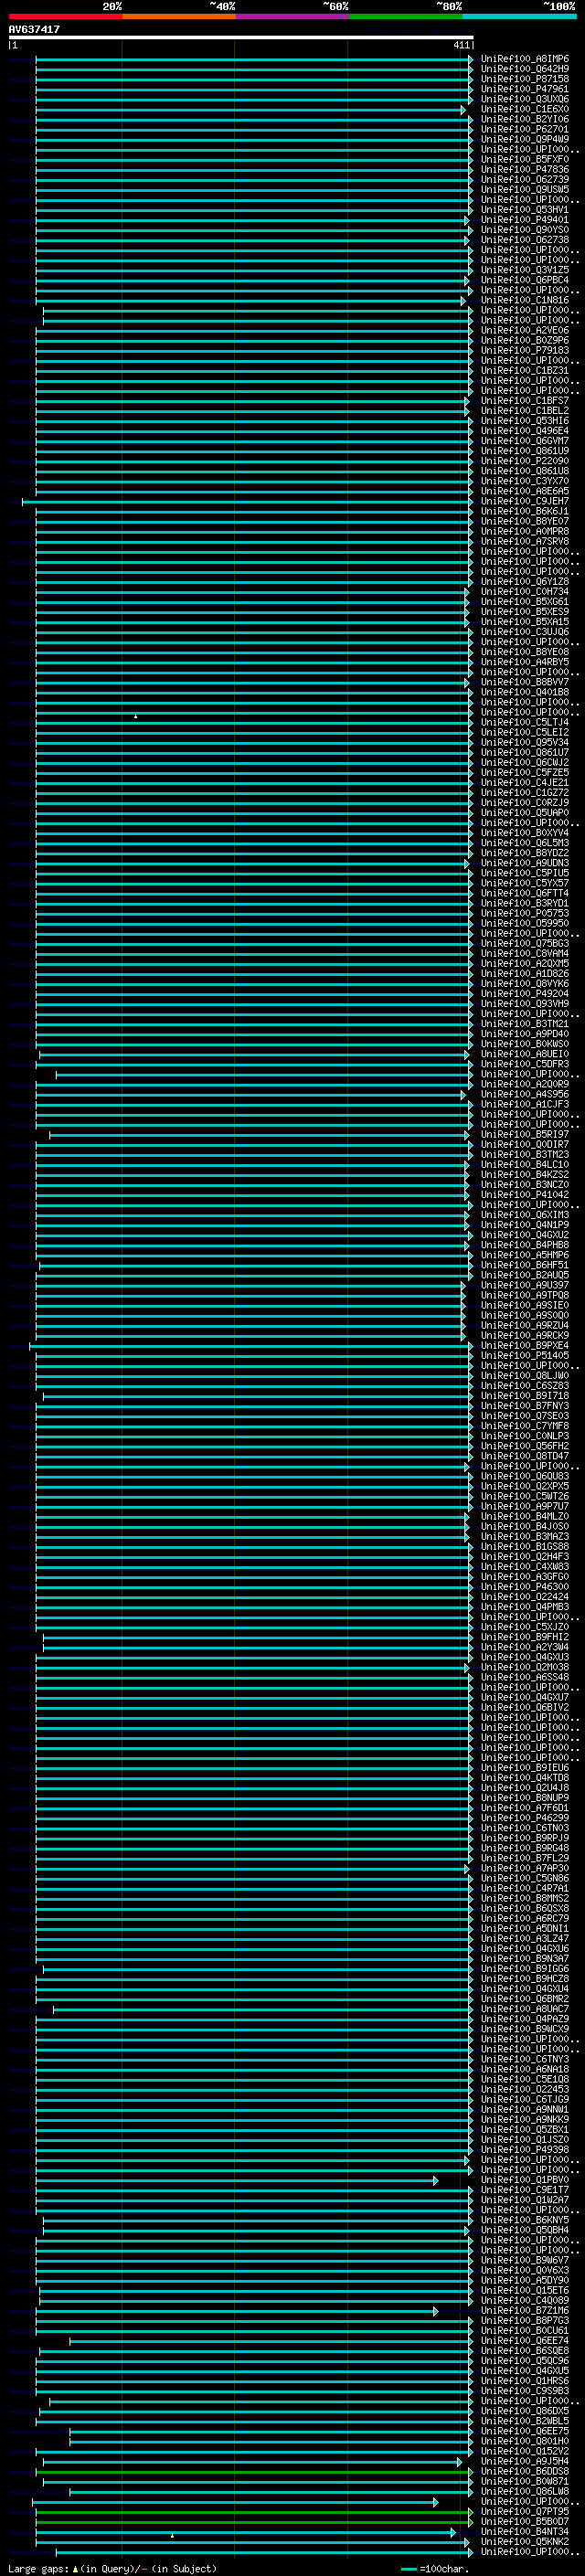Select the UniRef100_C1BZ31 label
This screenshot has height=2576, width=585.
[524, 370]
